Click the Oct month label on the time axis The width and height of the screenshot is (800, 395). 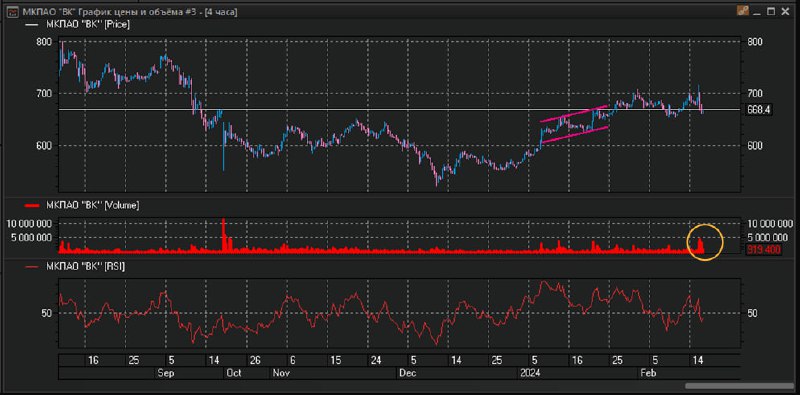click(233, 373)
